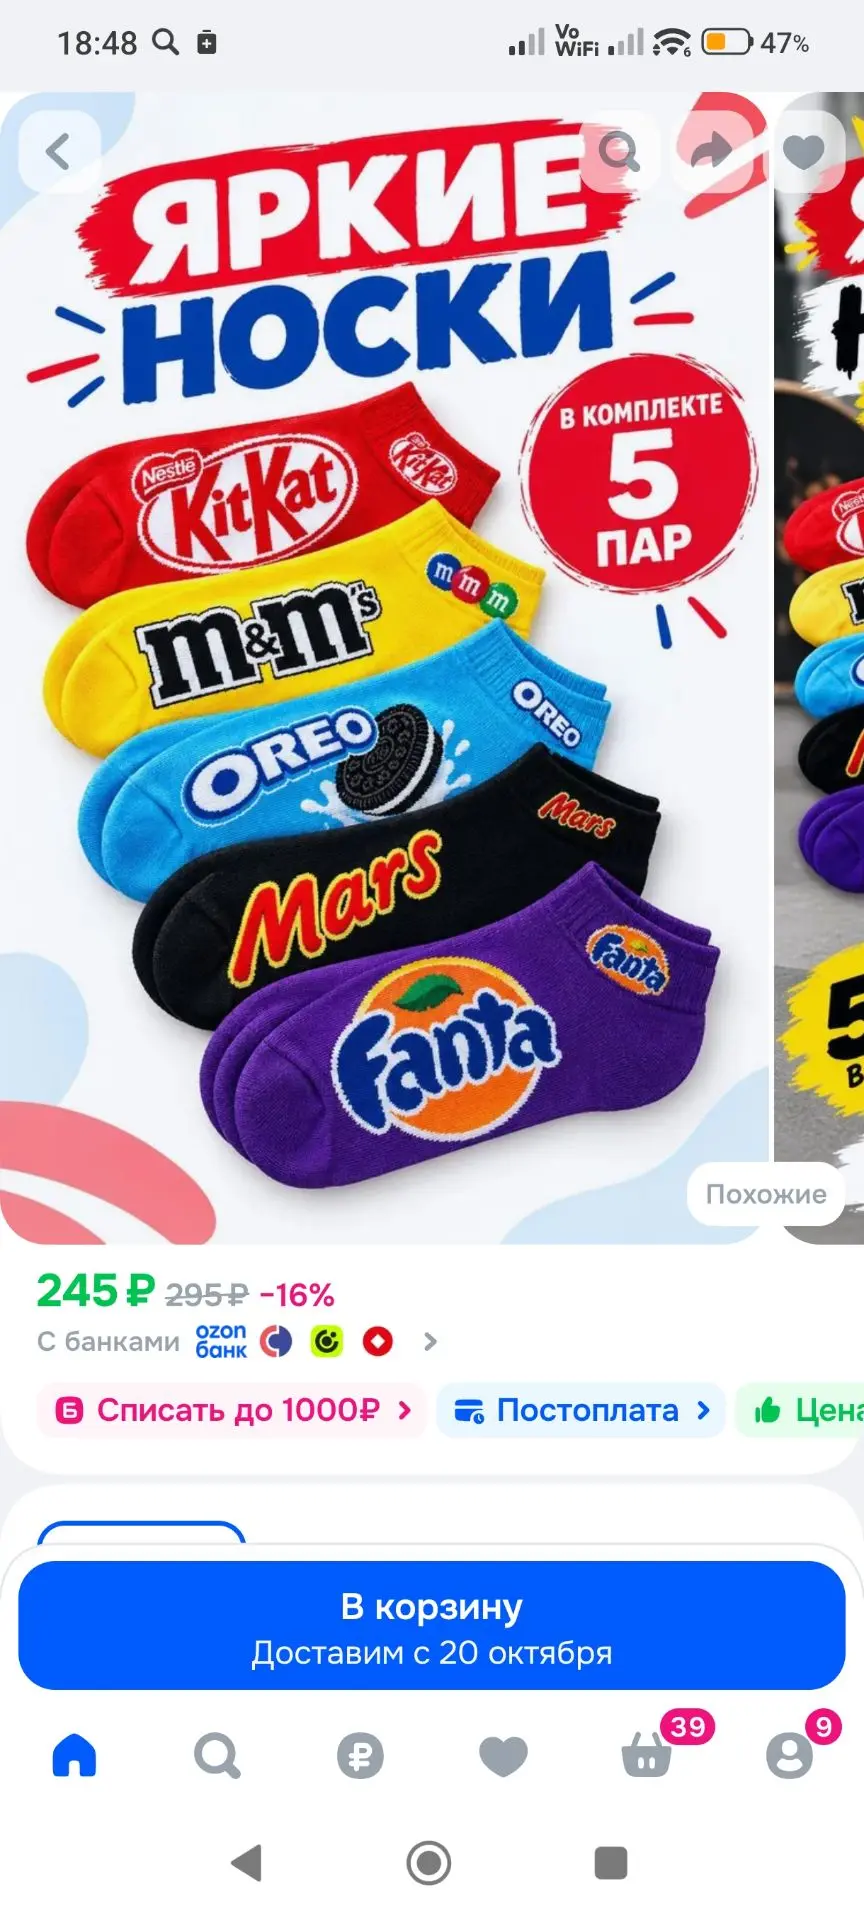Image resolution: width=864 pixels, height=1920 pixels.
Task: Open ruble coin tab in bottom navigation
Action: [x=360, y=1756]
